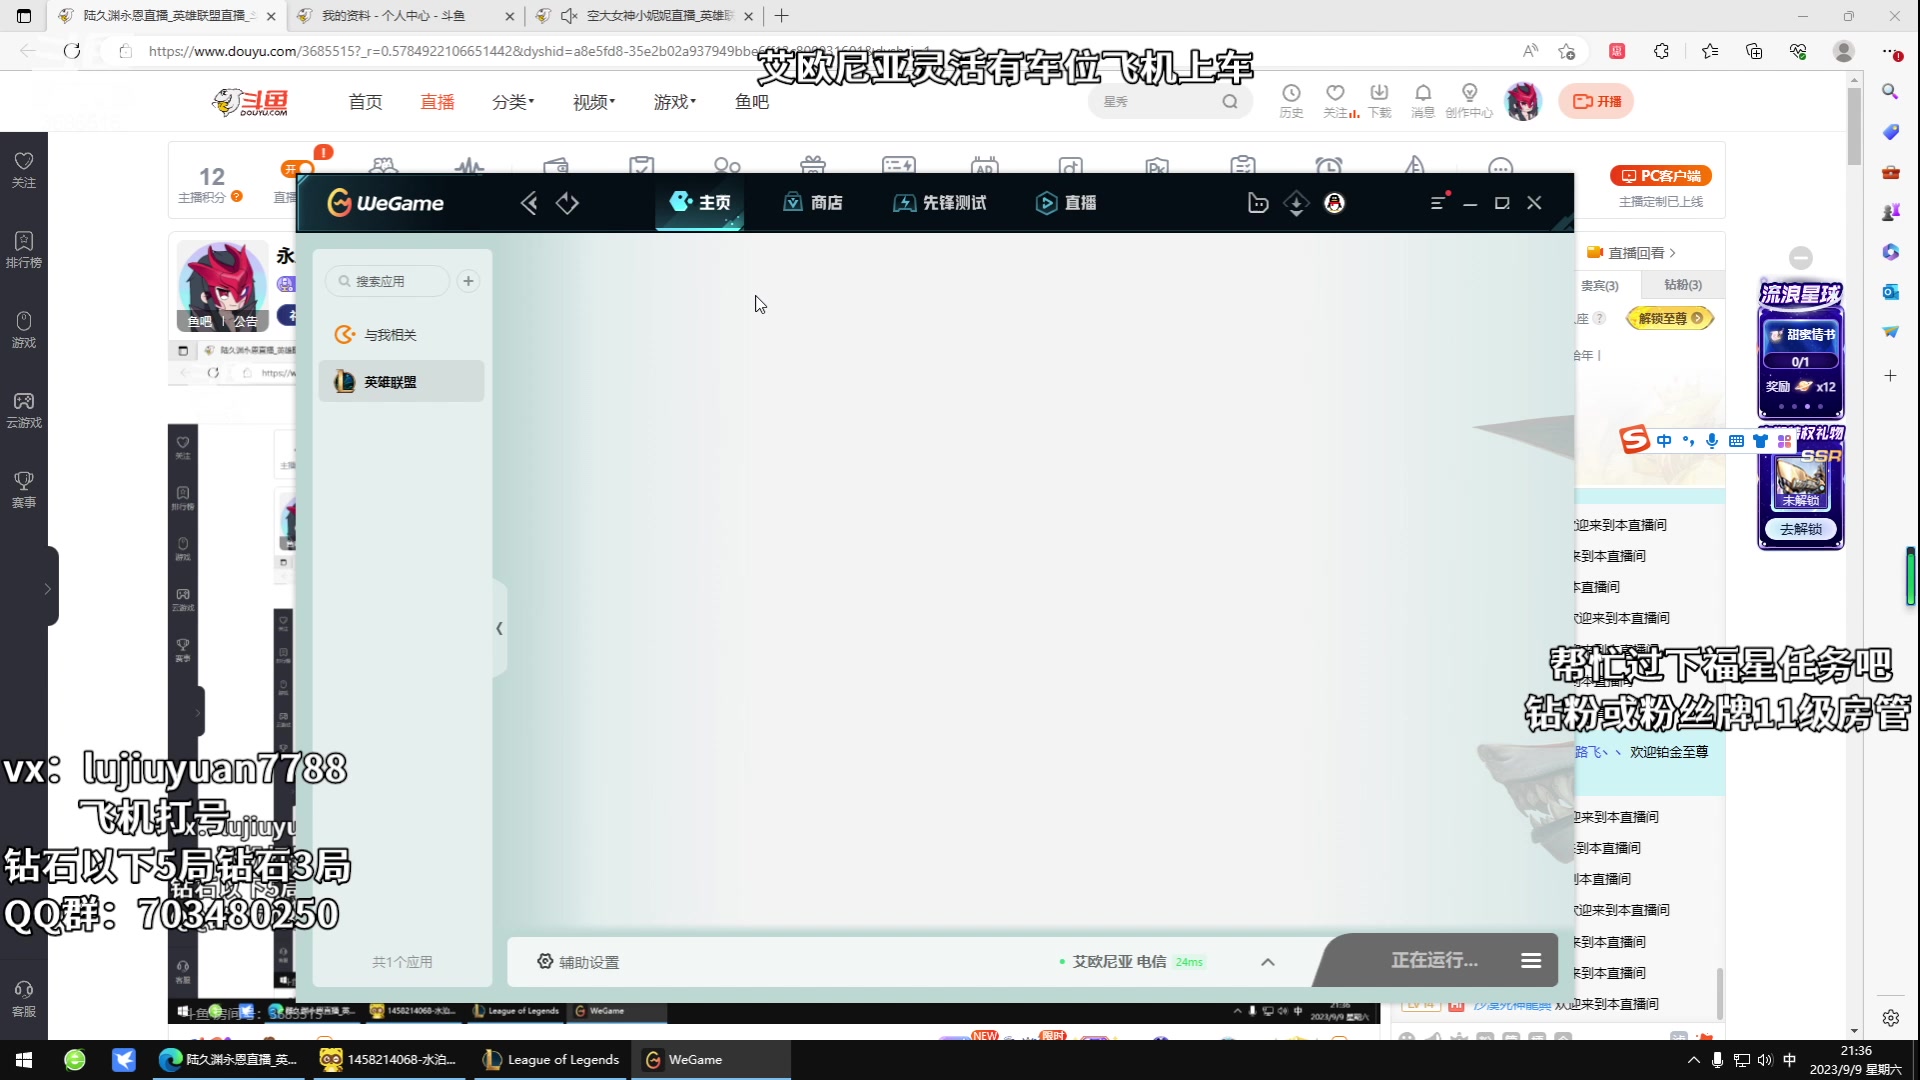Click the 解锁至尊 button

click(x=1670, y=319)
